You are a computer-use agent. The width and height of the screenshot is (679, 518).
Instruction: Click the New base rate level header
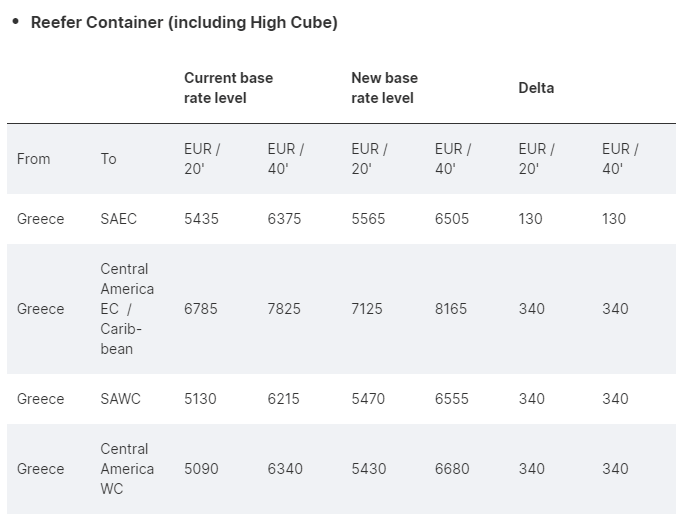(384, 88)
